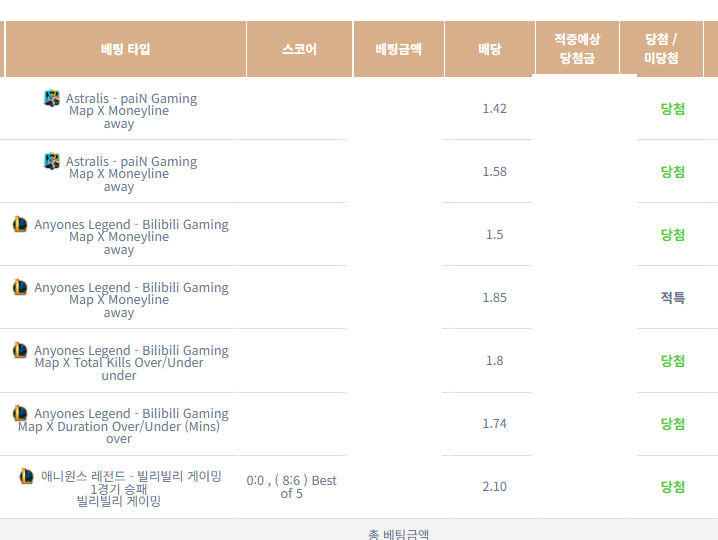Click the 1.42 odds value
The image size is (718, 540).
tap(495, 109)
